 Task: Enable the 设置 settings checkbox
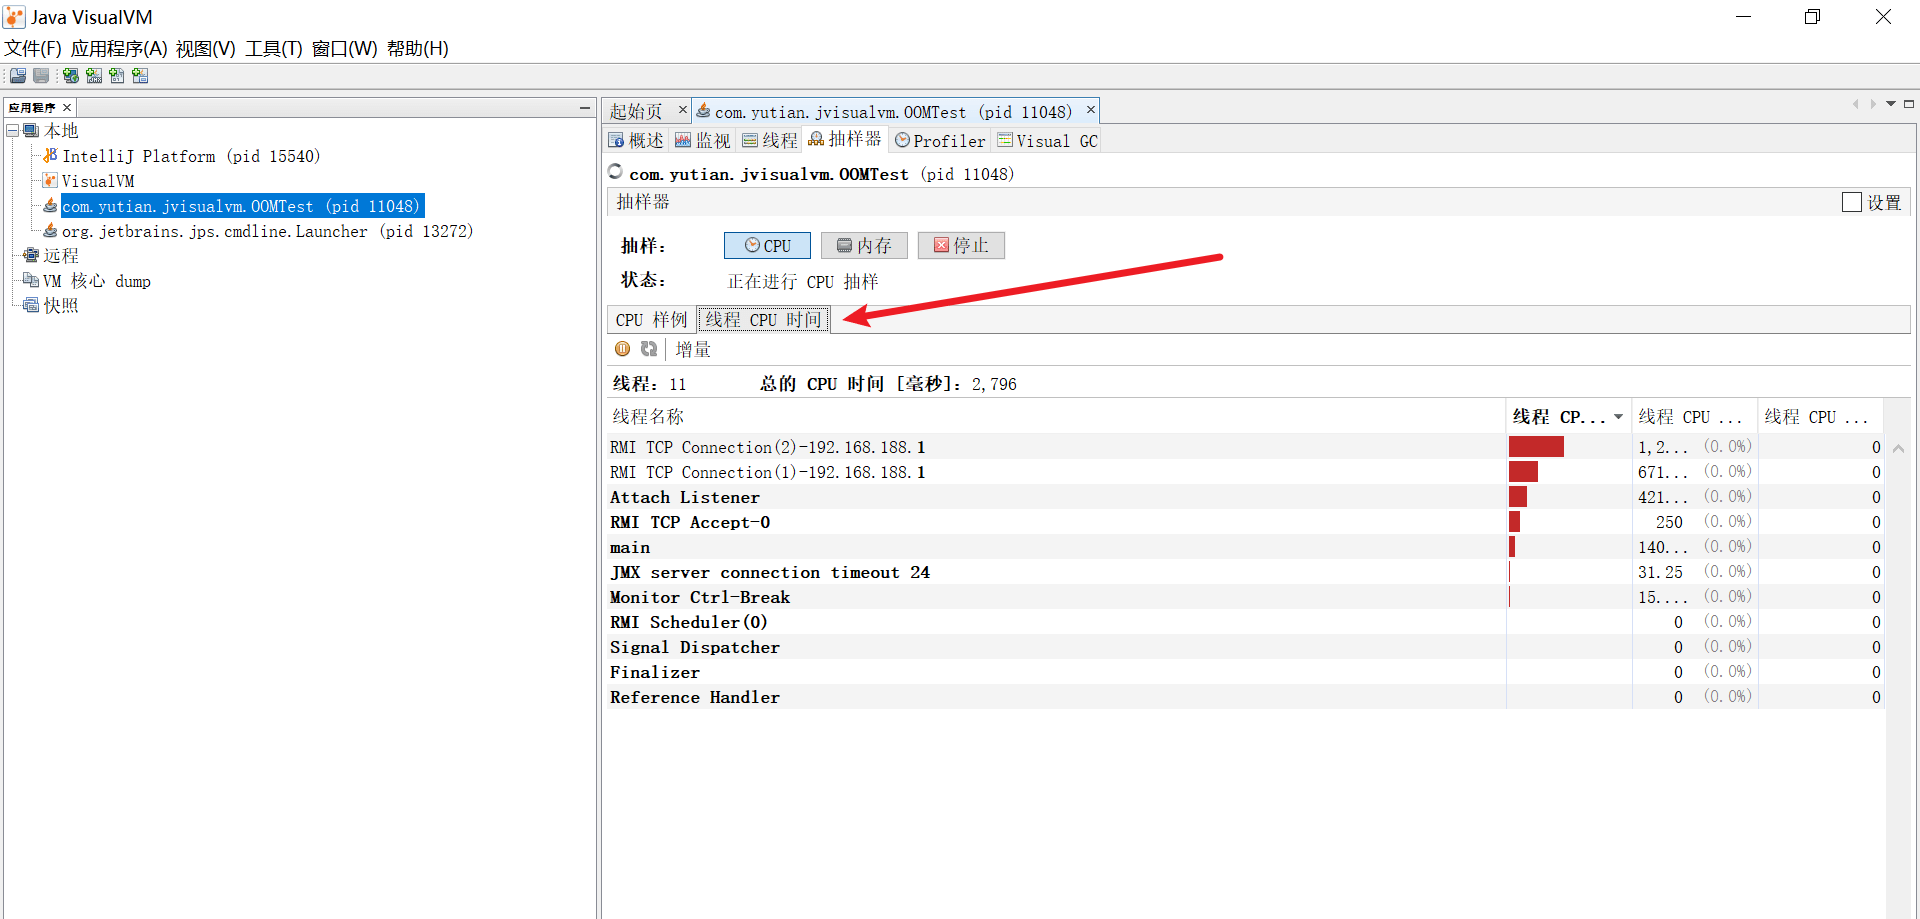1851,202
